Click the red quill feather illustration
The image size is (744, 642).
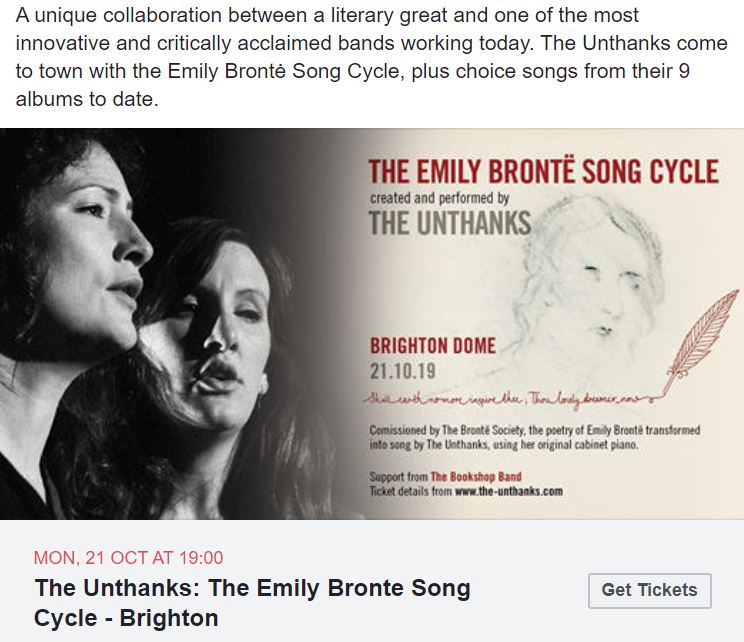[704, 339]
